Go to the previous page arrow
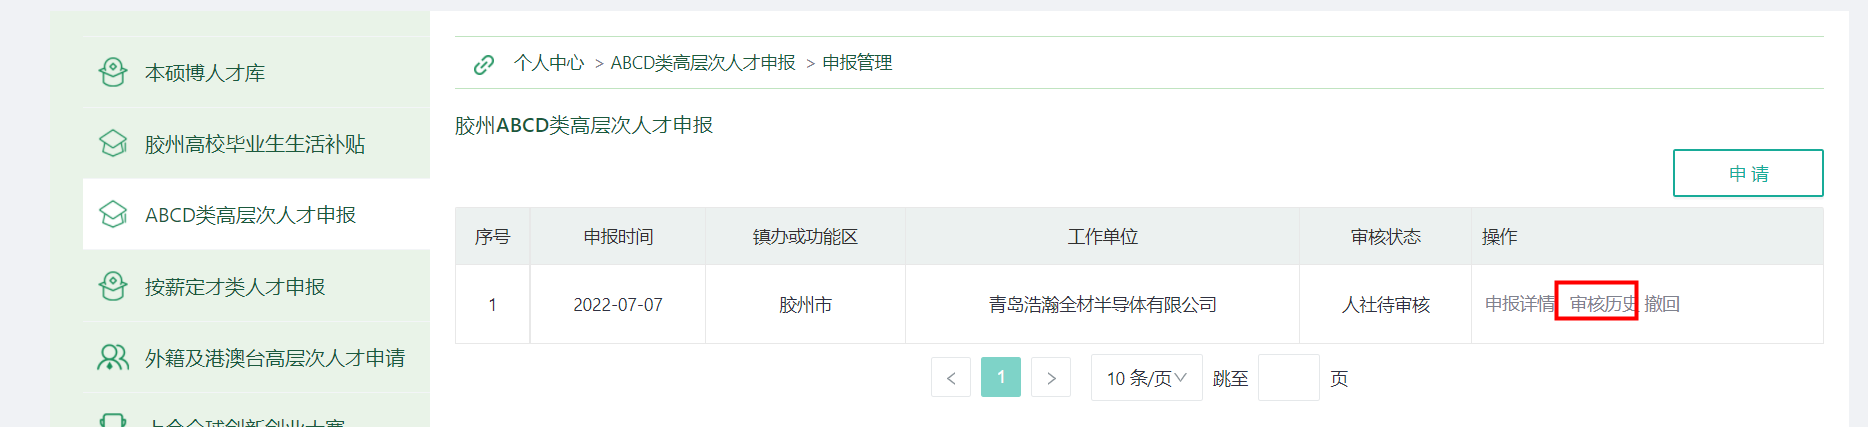The image size is (1868, 427). 950,378
